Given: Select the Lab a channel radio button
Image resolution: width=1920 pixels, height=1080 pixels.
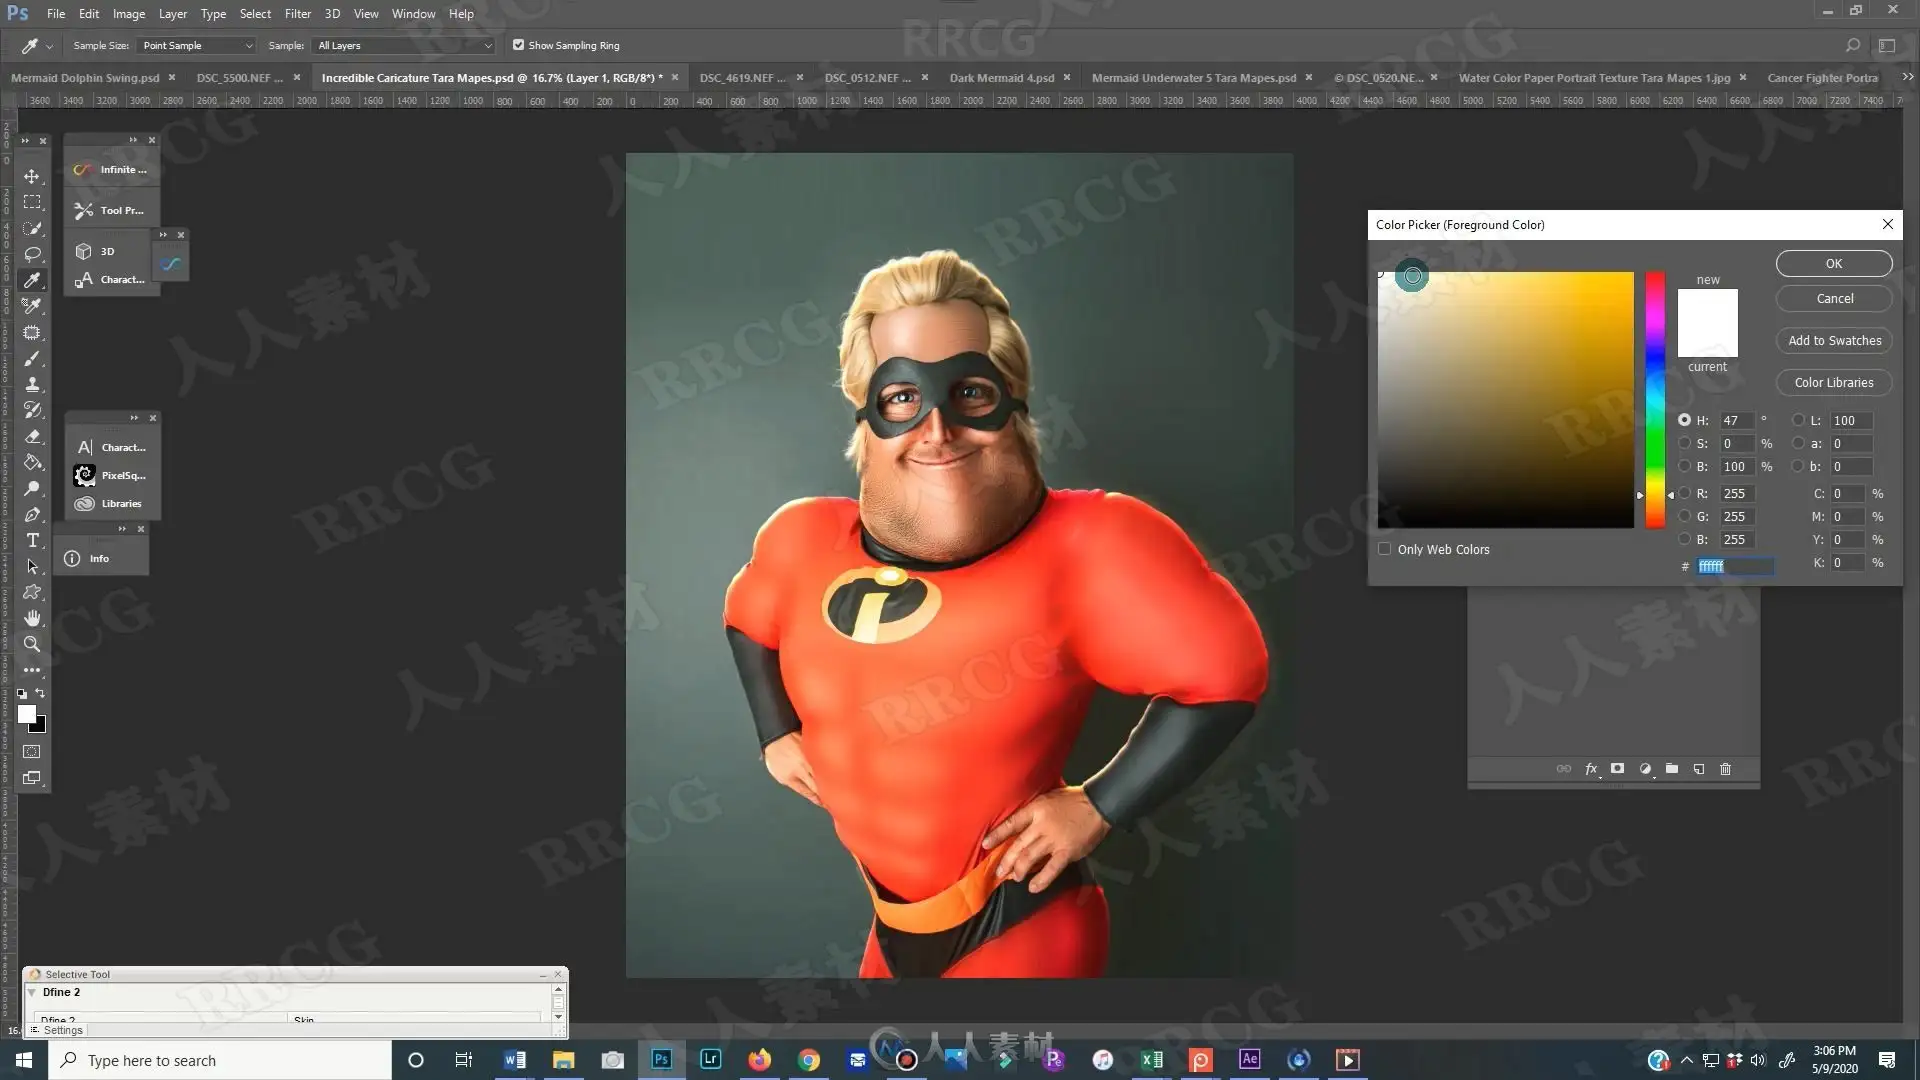Looking at the screenshot, I should [x=1799, y=443].
